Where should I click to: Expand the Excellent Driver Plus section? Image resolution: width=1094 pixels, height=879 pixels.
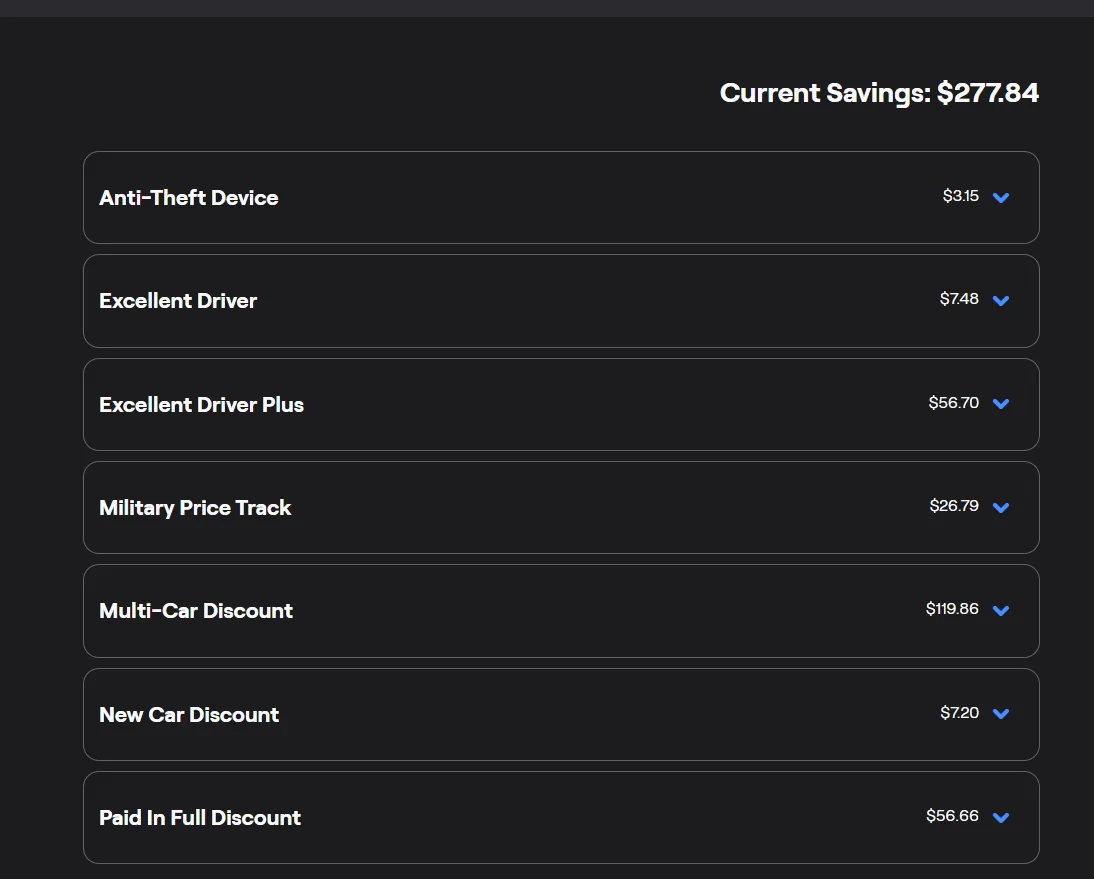click(1001, 404)
